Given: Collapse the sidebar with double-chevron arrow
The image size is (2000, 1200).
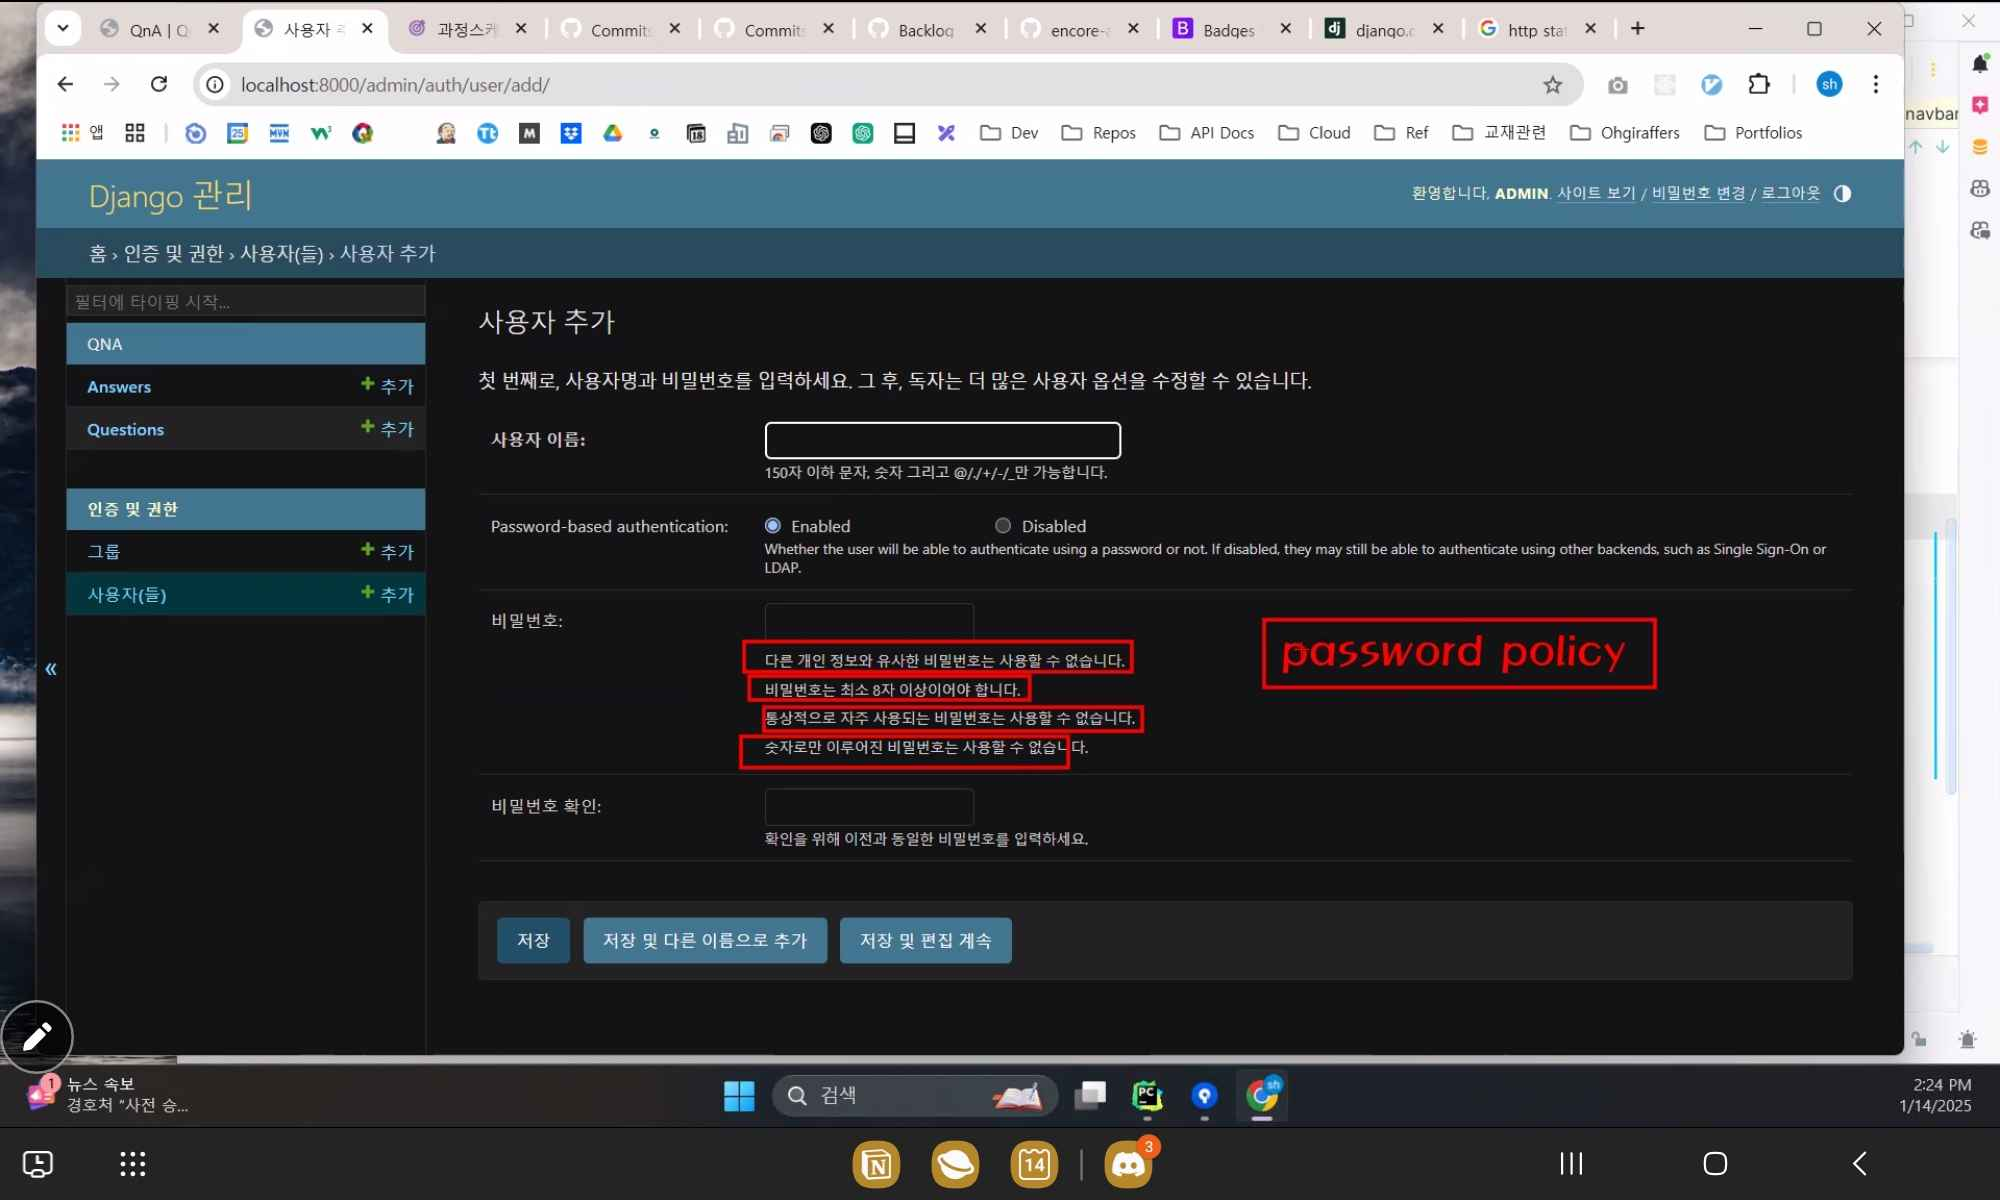Looking at the screenshot, I should coord(51,669).
